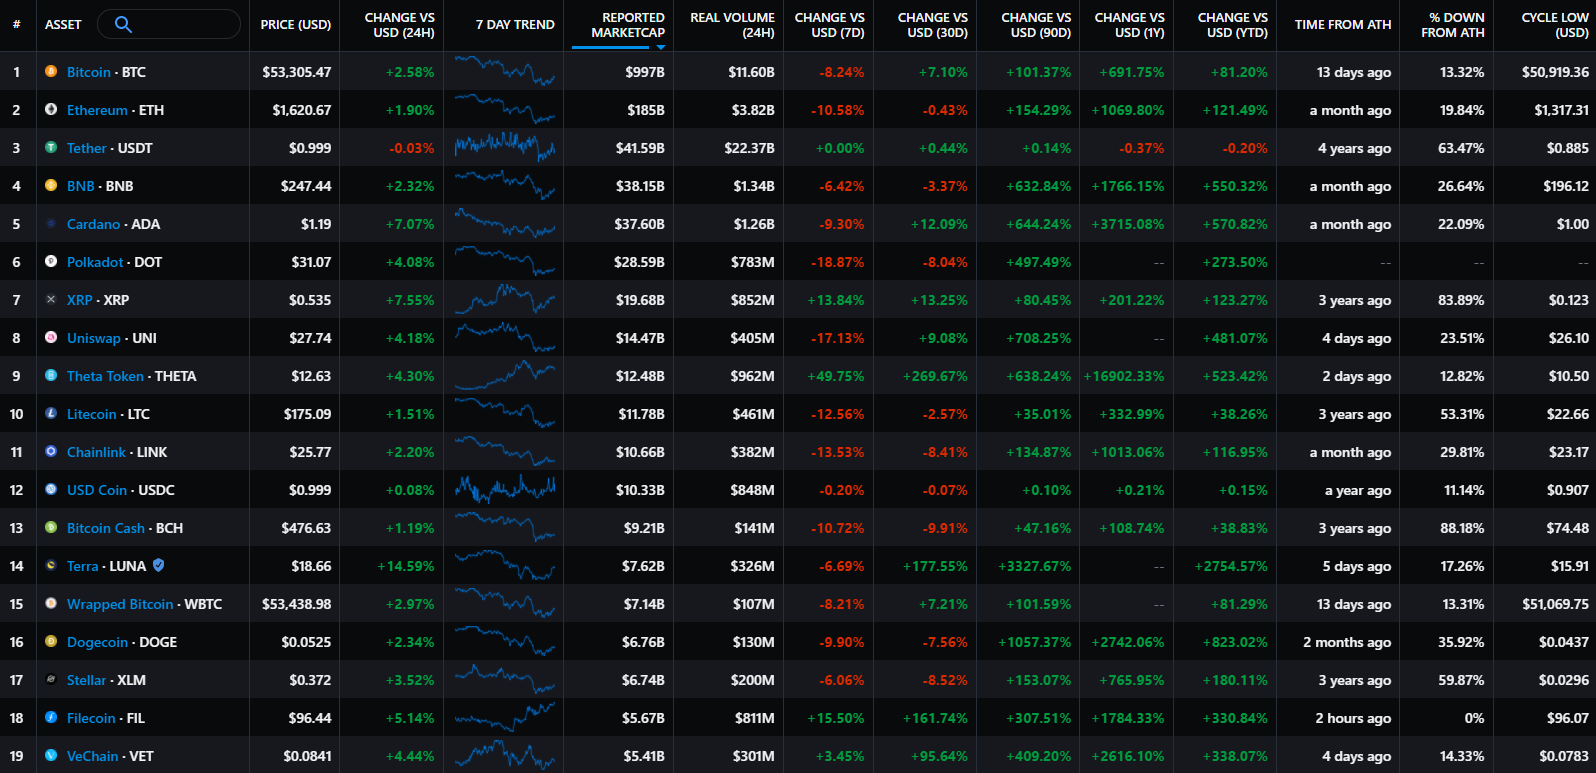Viewport: 1596px width, 773px height.
Task: Click the Tether coin logo icon
Action: (x=51, y=148)
